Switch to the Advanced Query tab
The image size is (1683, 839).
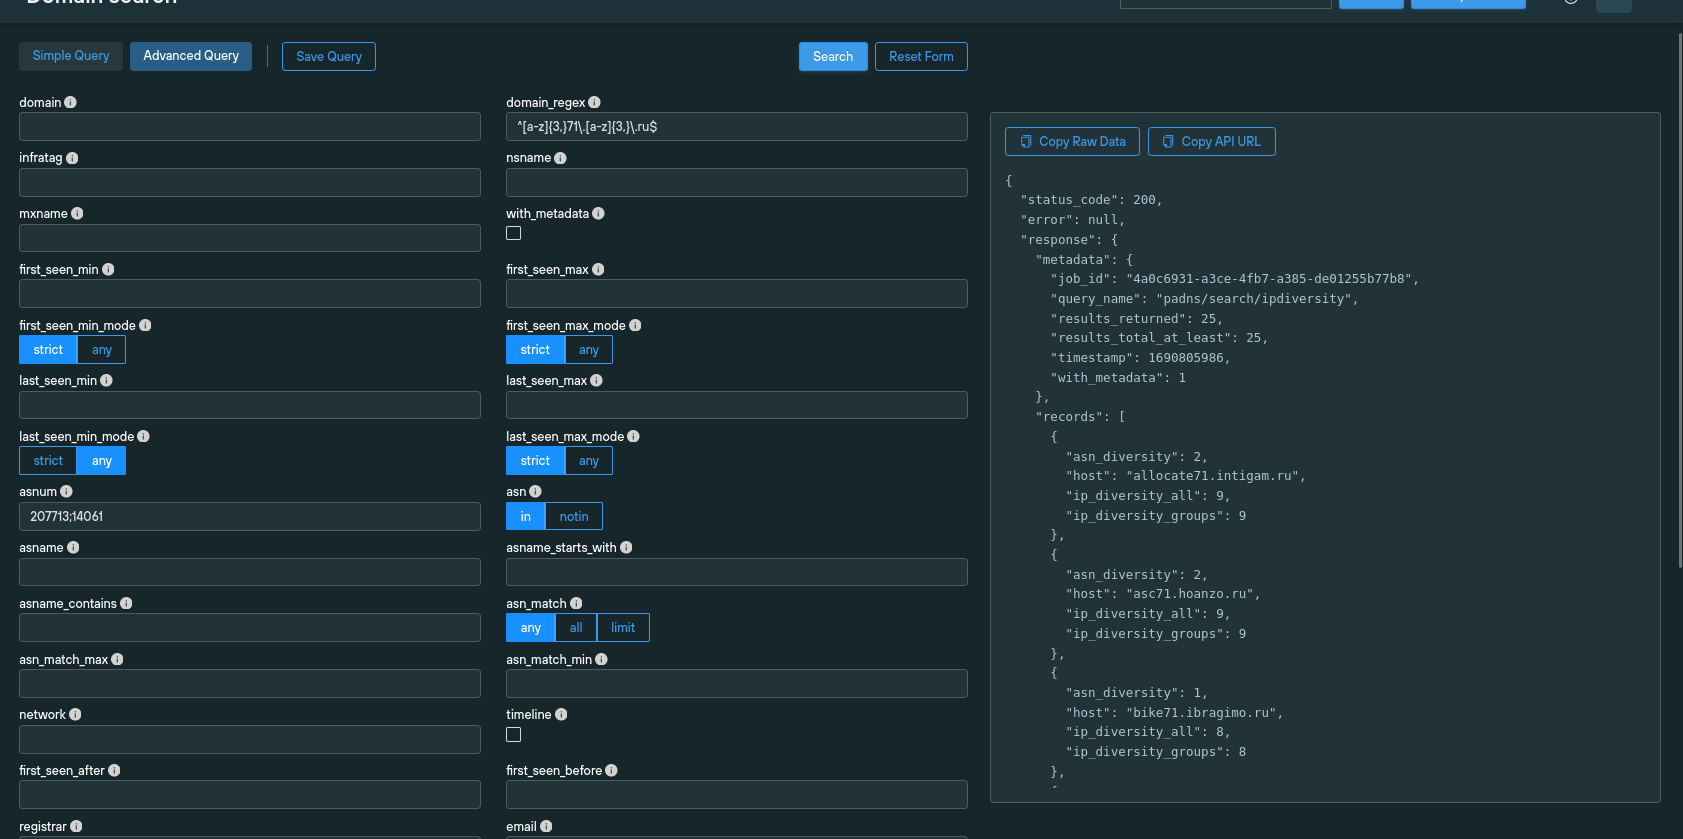coord(191,56)
